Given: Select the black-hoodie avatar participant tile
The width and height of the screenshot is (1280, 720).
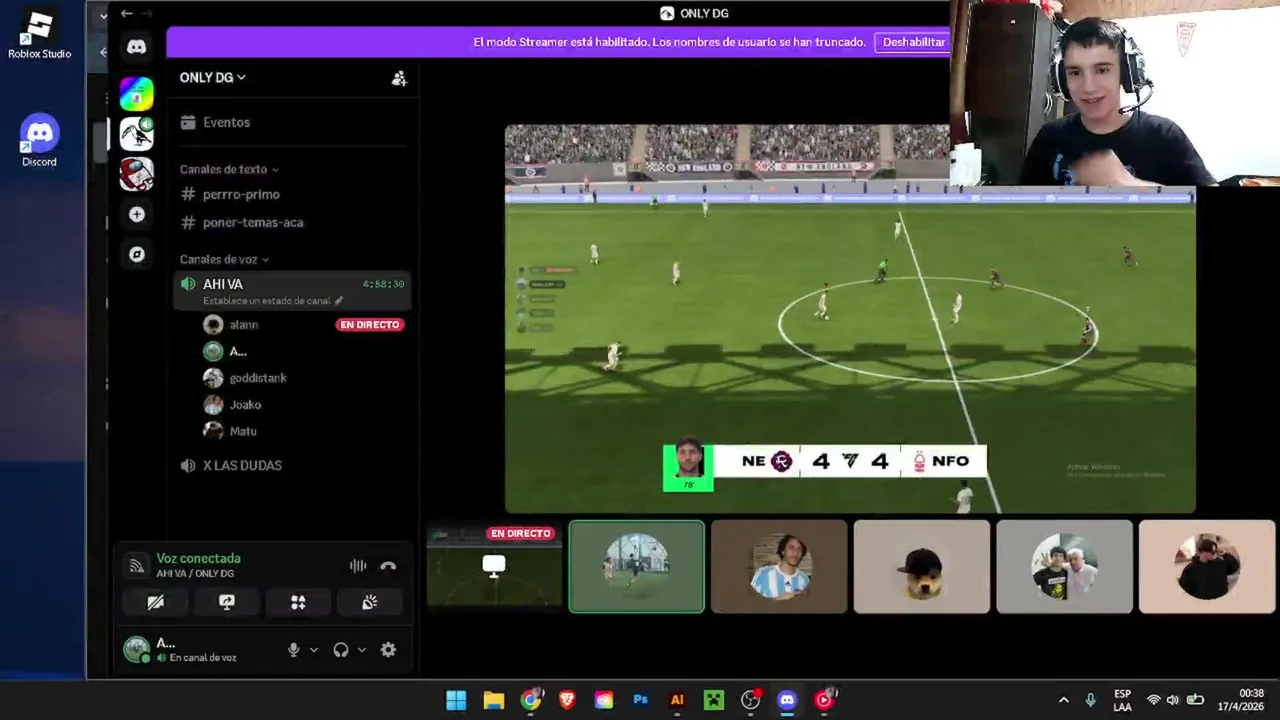Looking at the screenshot, I should 1207,566.
